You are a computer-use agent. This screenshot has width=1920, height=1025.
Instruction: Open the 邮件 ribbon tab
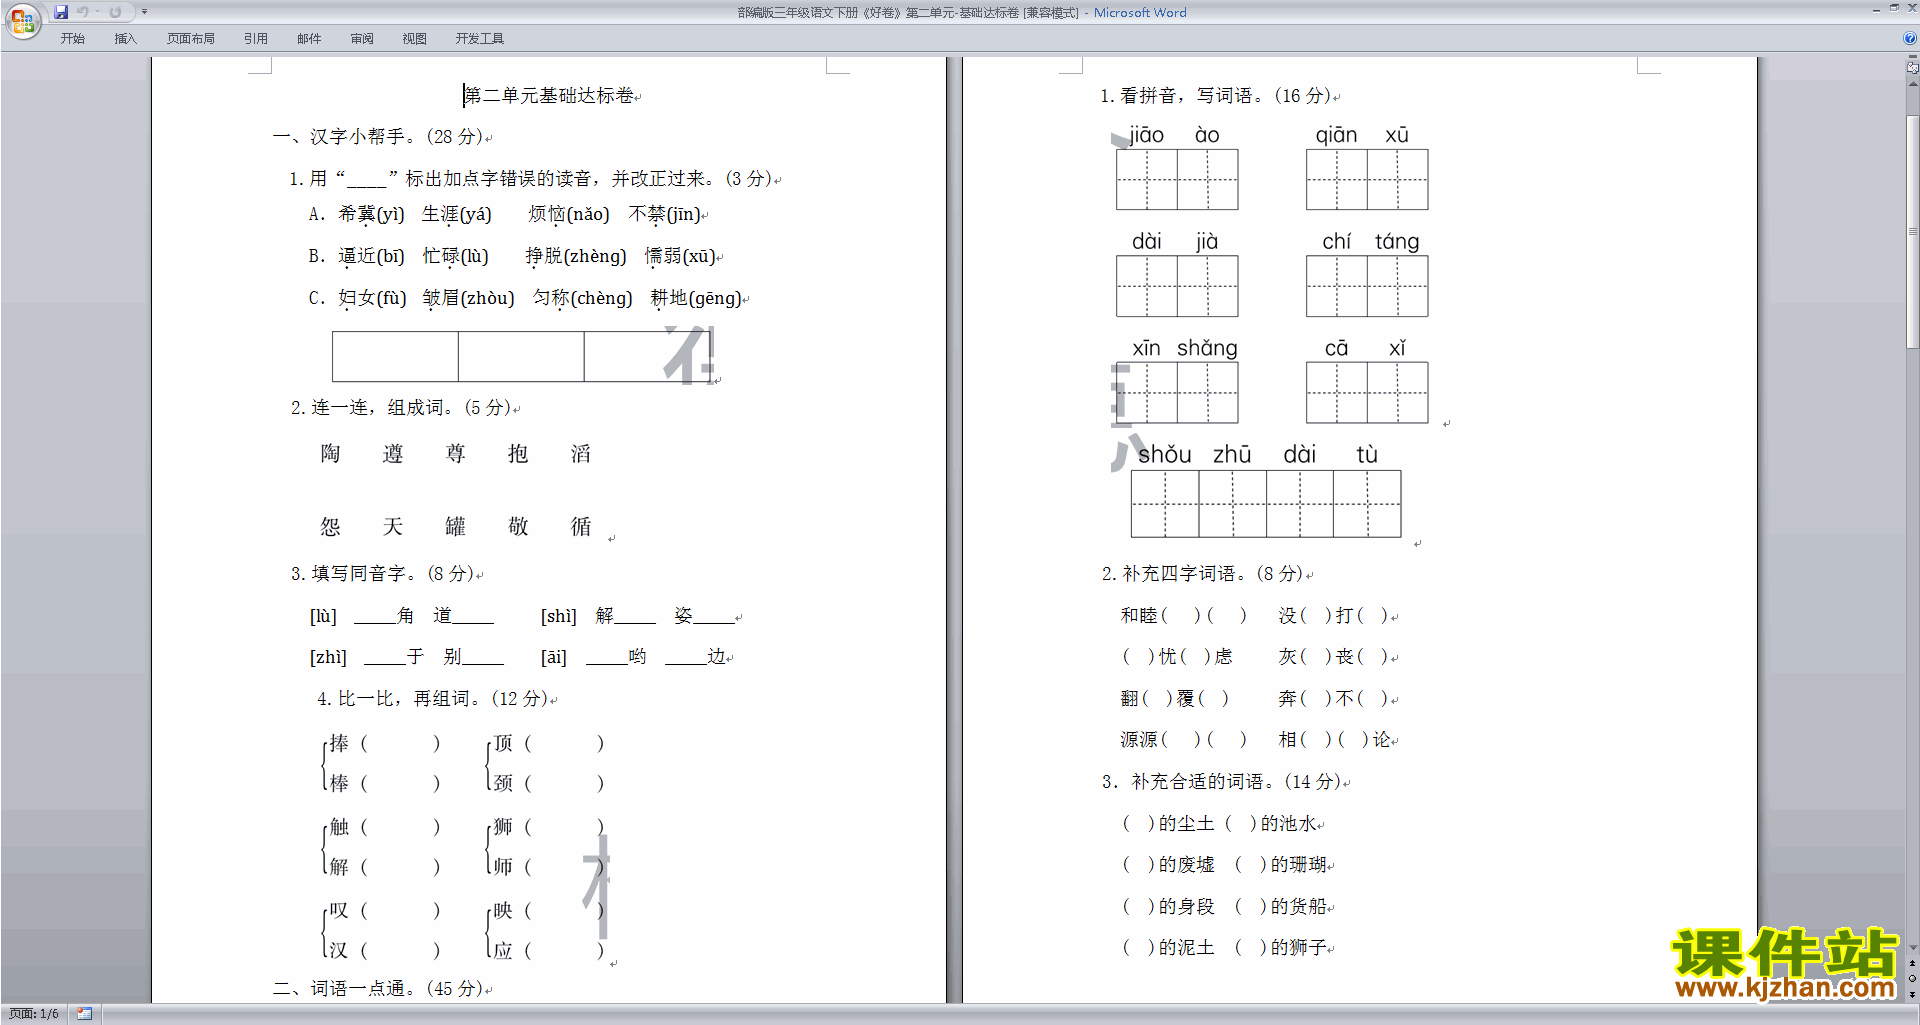[x=309, y=39]
